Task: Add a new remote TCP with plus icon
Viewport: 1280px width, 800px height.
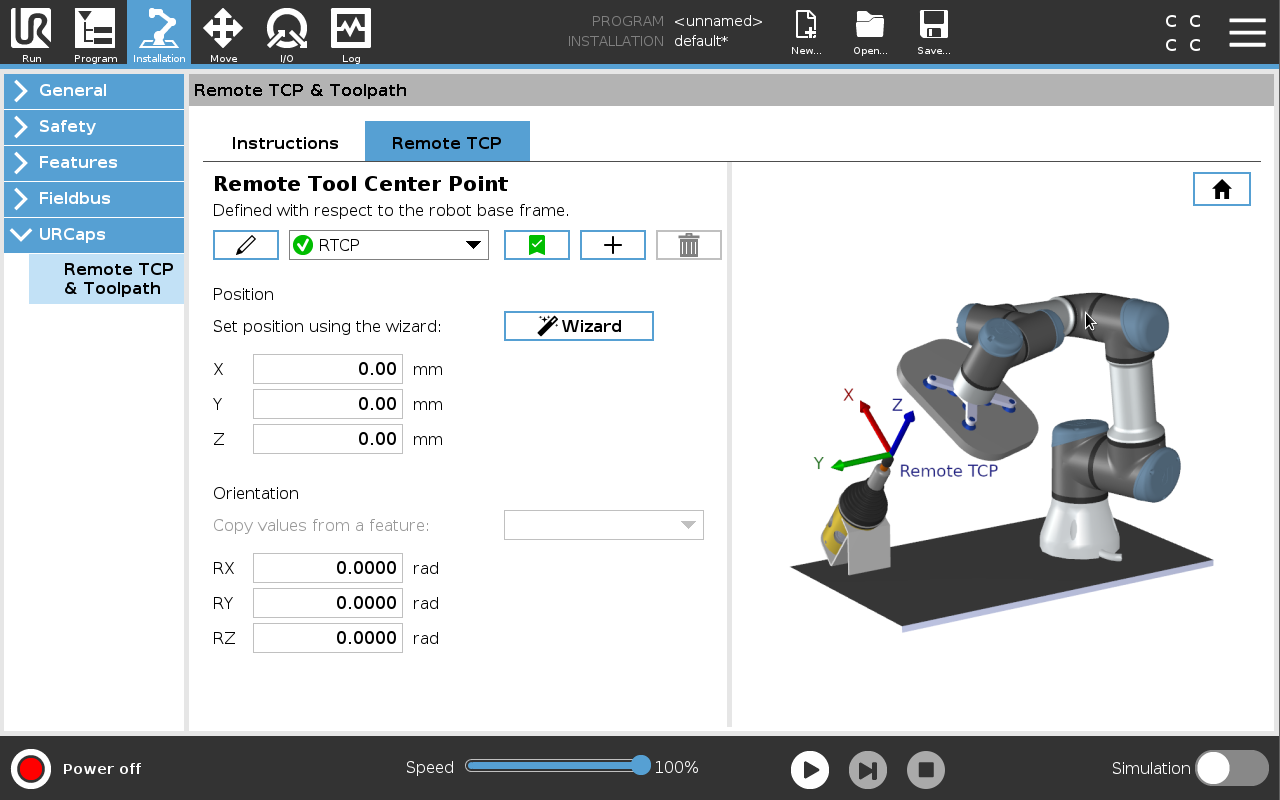Action: pos(613,245)
